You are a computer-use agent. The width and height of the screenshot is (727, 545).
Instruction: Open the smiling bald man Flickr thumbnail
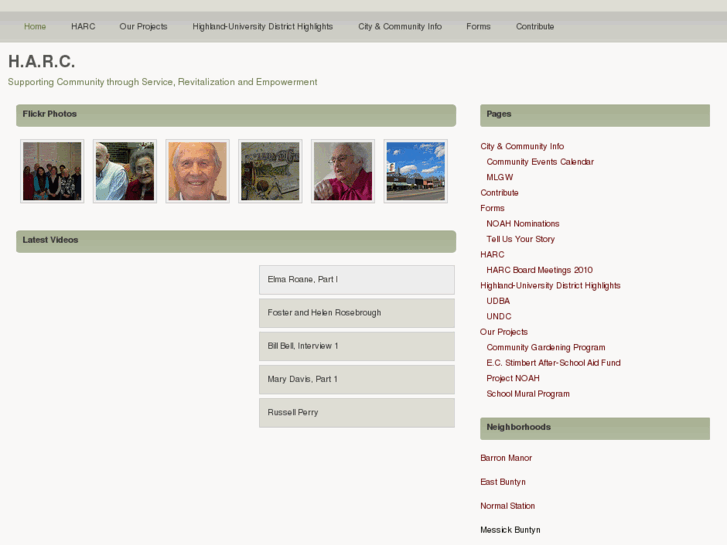tap(198, 171)
